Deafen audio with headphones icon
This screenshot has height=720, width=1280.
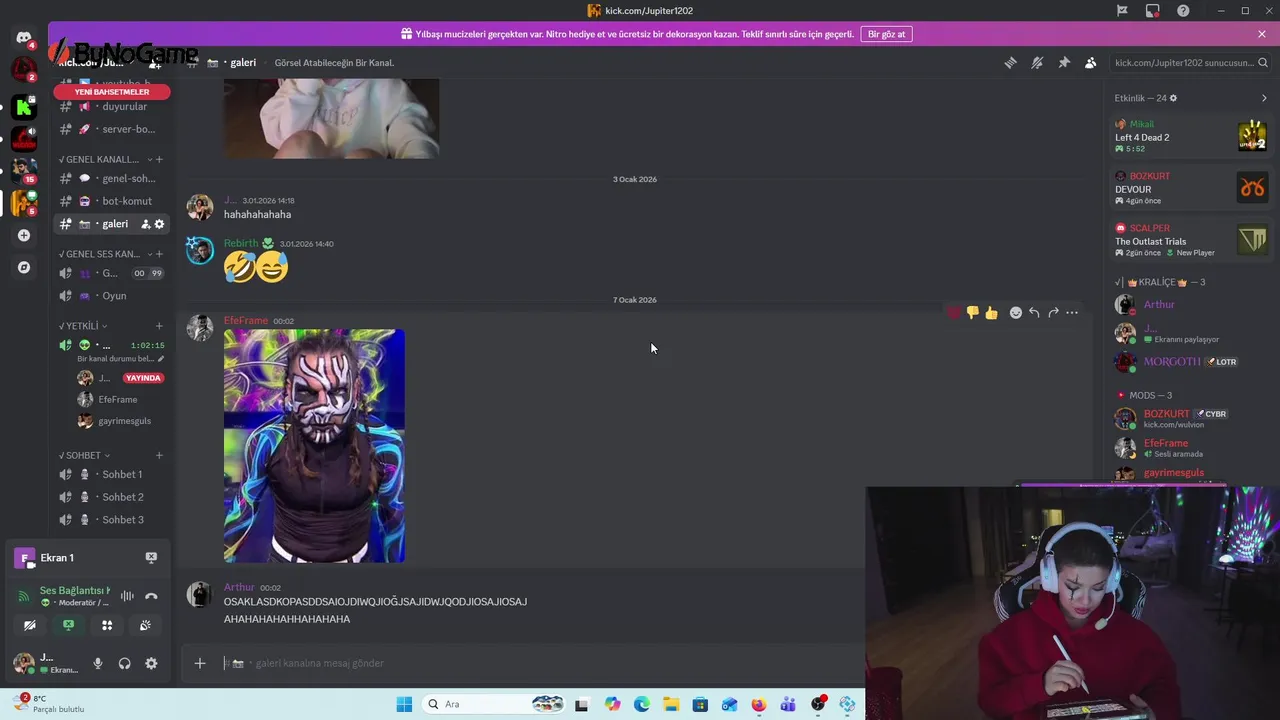[125, 663]
